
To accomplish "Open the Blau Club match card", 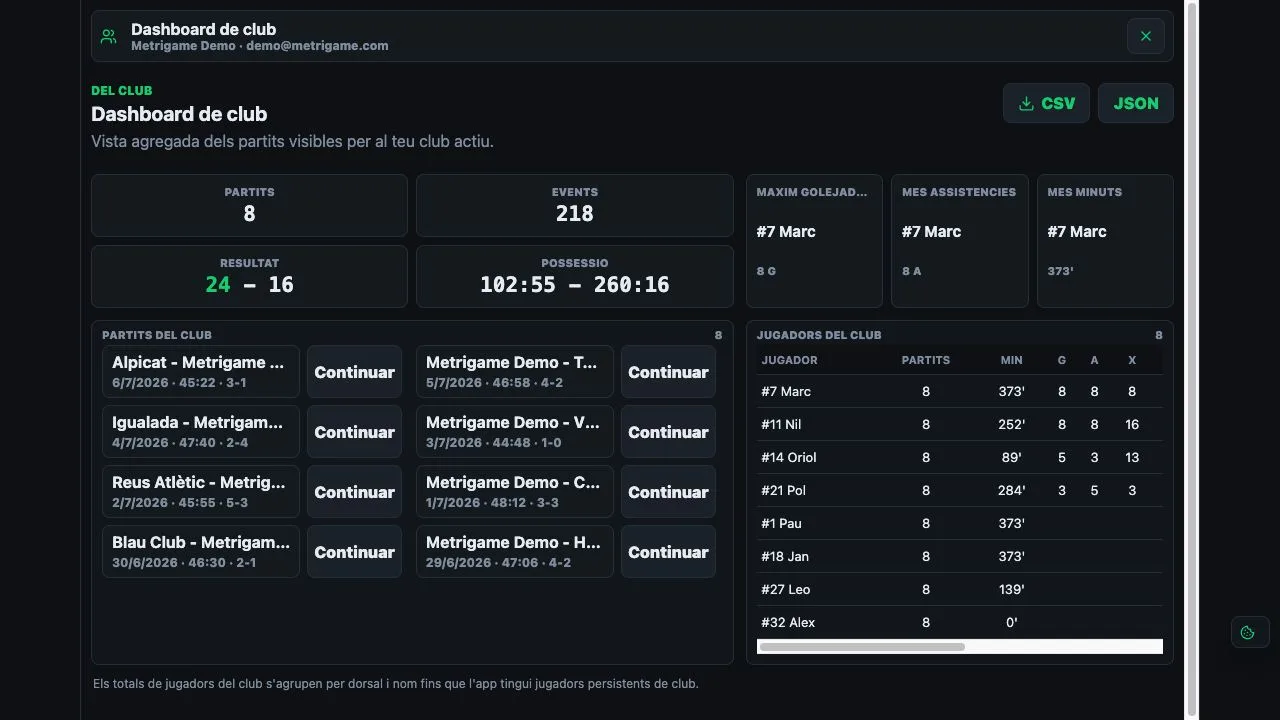I will 201,552.
